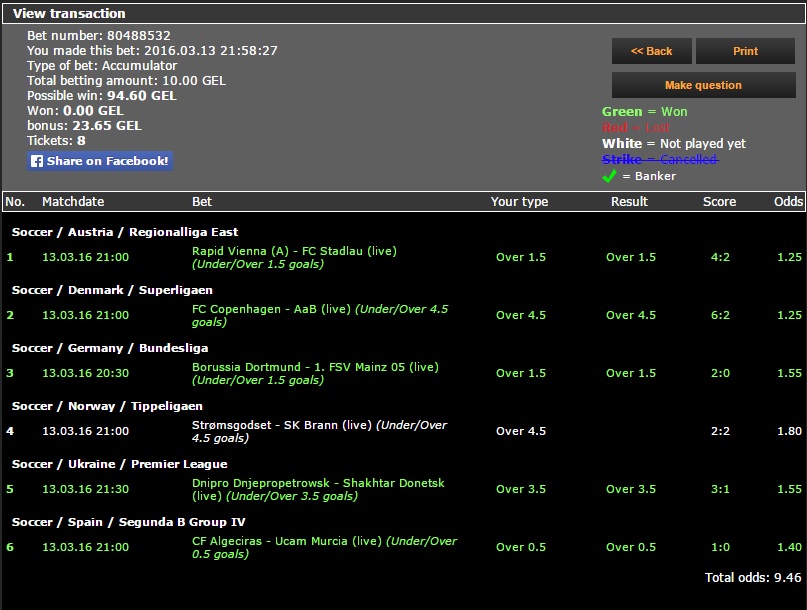Click the 3:1 score for Dnipro

[720, 490]
